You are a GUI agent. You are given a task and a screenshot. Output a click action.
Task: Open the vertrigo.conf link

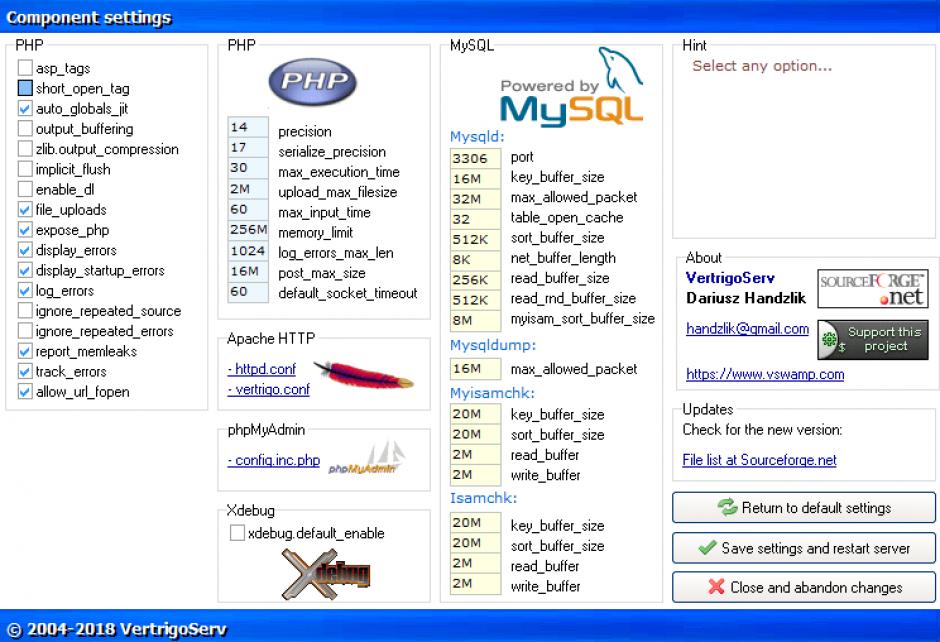[x=269, y=390]
